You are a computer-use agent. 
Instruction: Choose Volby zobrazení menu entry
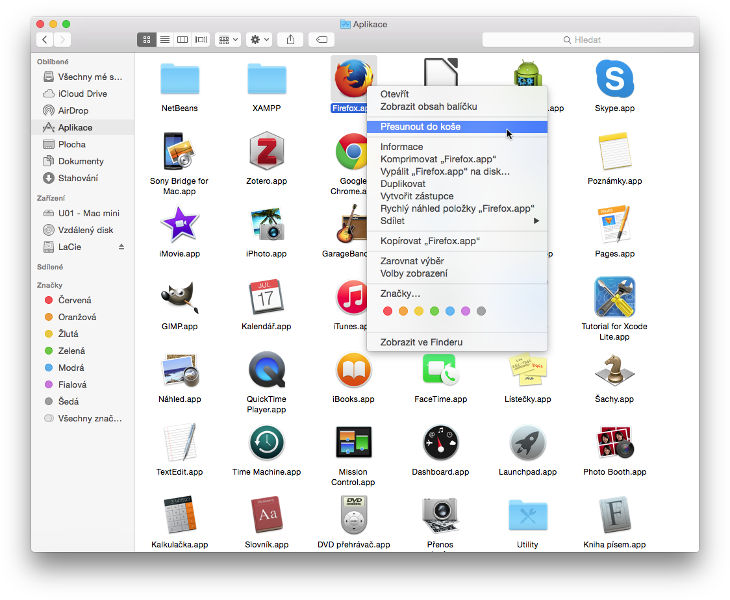point(414,273)
